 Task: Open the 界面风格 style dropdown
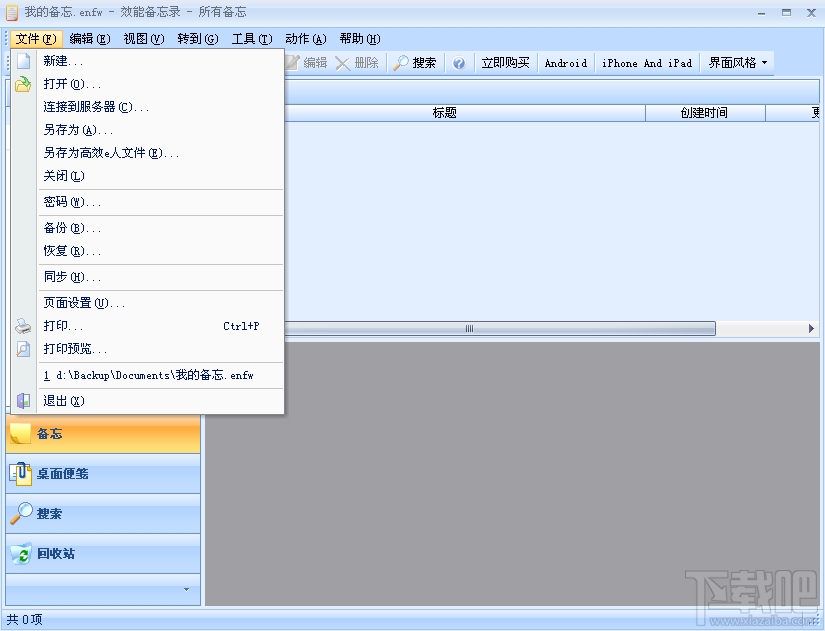pyautogui.click(x=737, y=62)
